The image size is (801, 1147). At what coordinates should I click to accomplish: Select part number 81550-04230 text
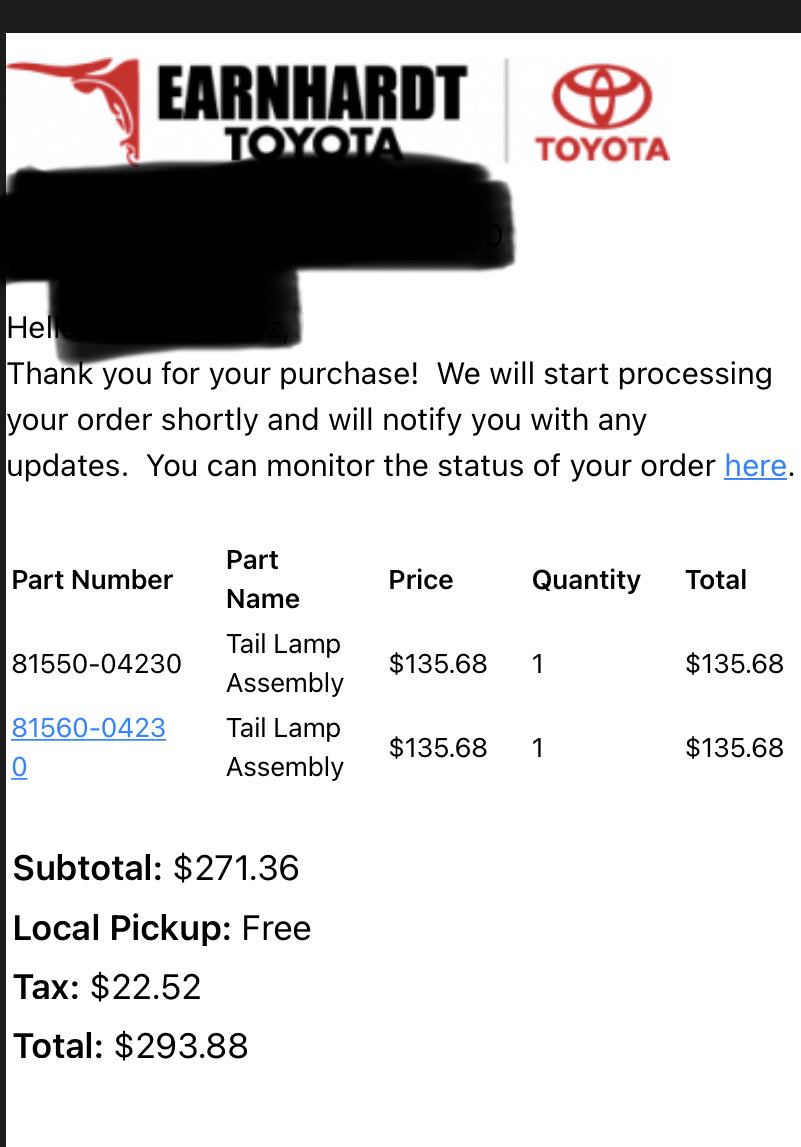(97, 663)
